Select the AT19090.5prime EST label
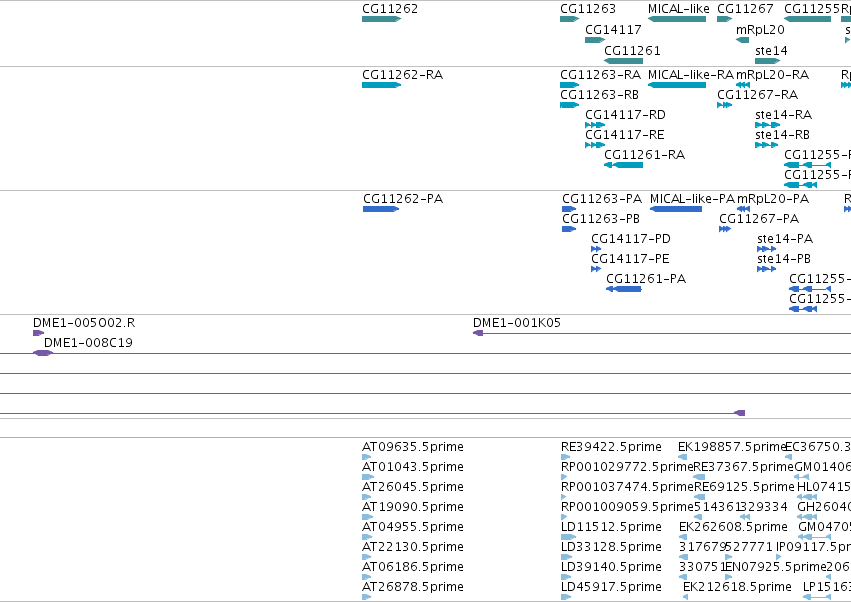851x602 pixels. pyautogui.click(x=413, y=508)
